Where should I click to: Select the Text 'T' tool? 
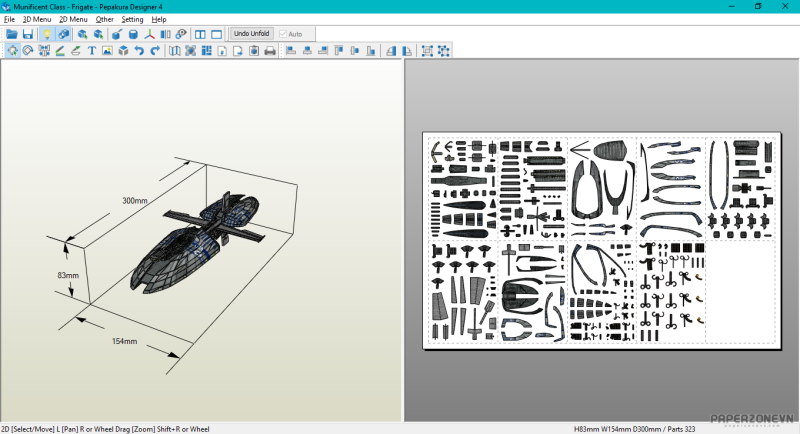(x=92, y=51)
